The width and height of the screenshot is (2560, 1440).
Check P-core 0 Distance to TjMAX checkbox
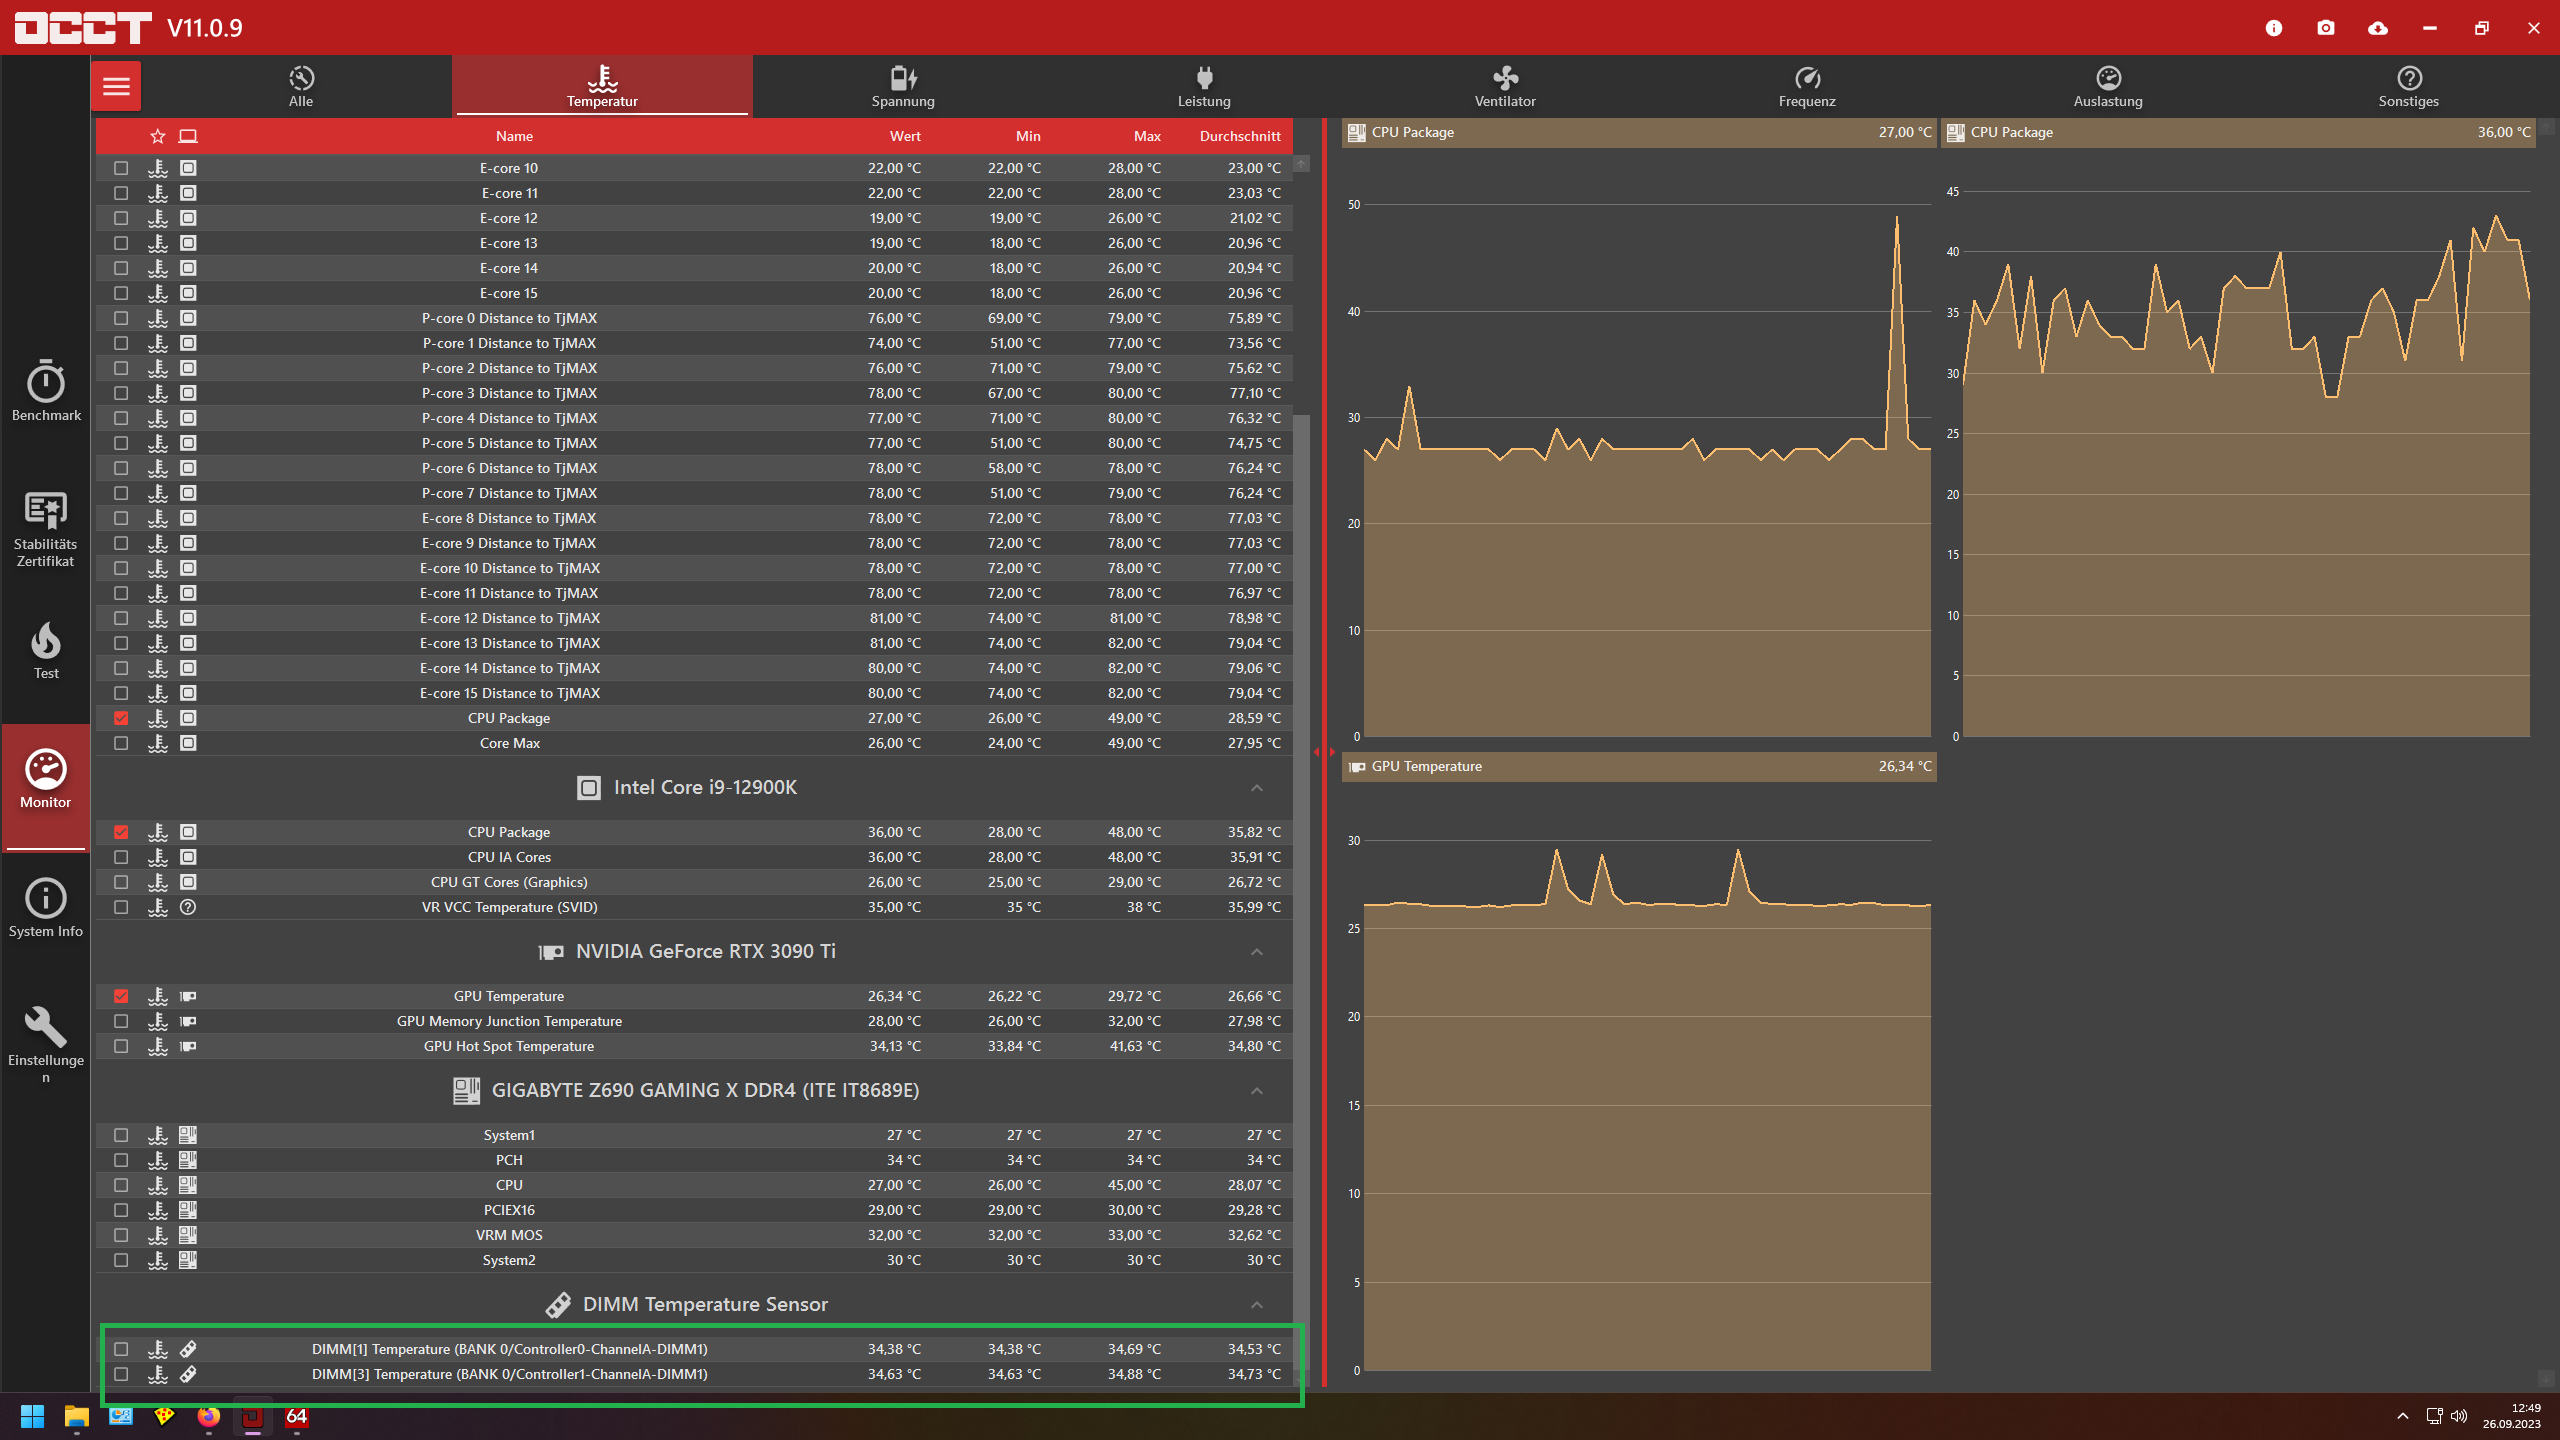click(121, 318)
